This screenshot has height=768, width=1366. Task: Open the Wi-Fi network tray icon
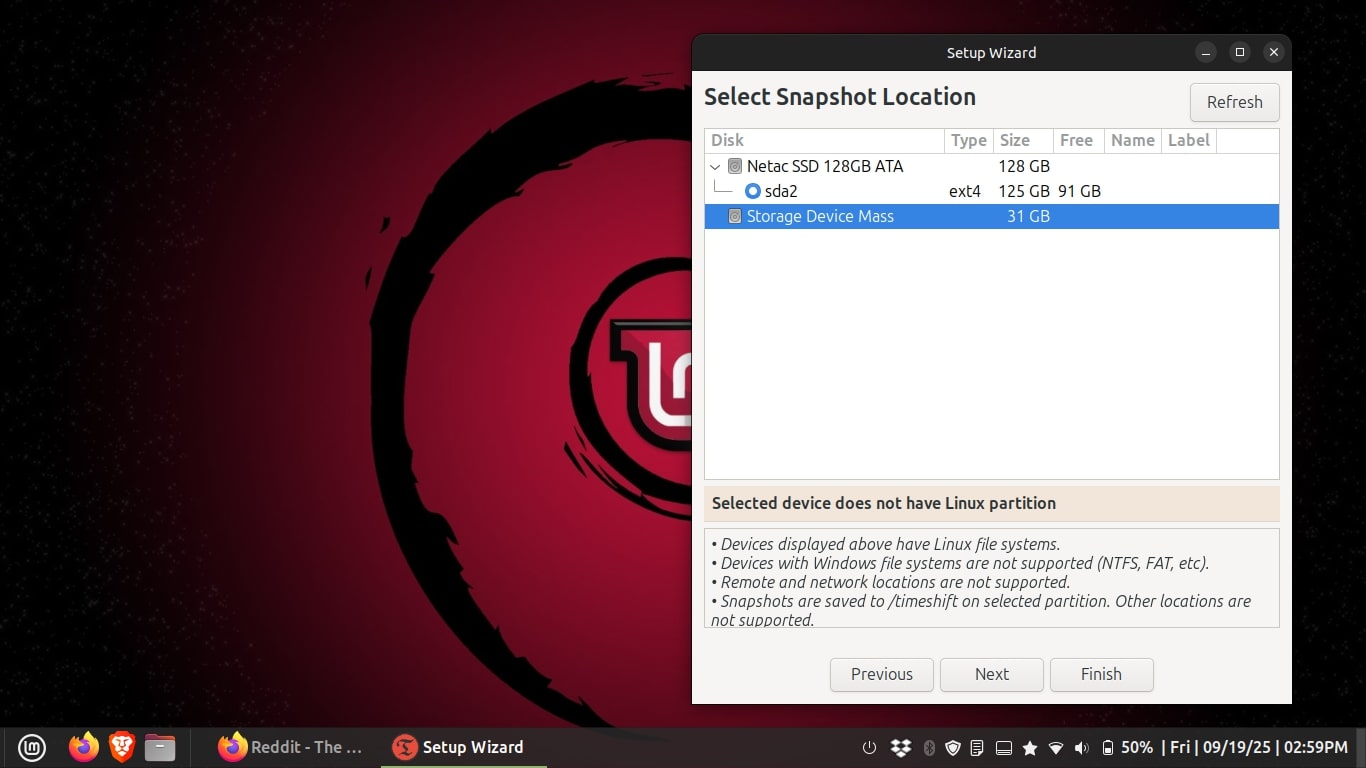(1056, 748)
